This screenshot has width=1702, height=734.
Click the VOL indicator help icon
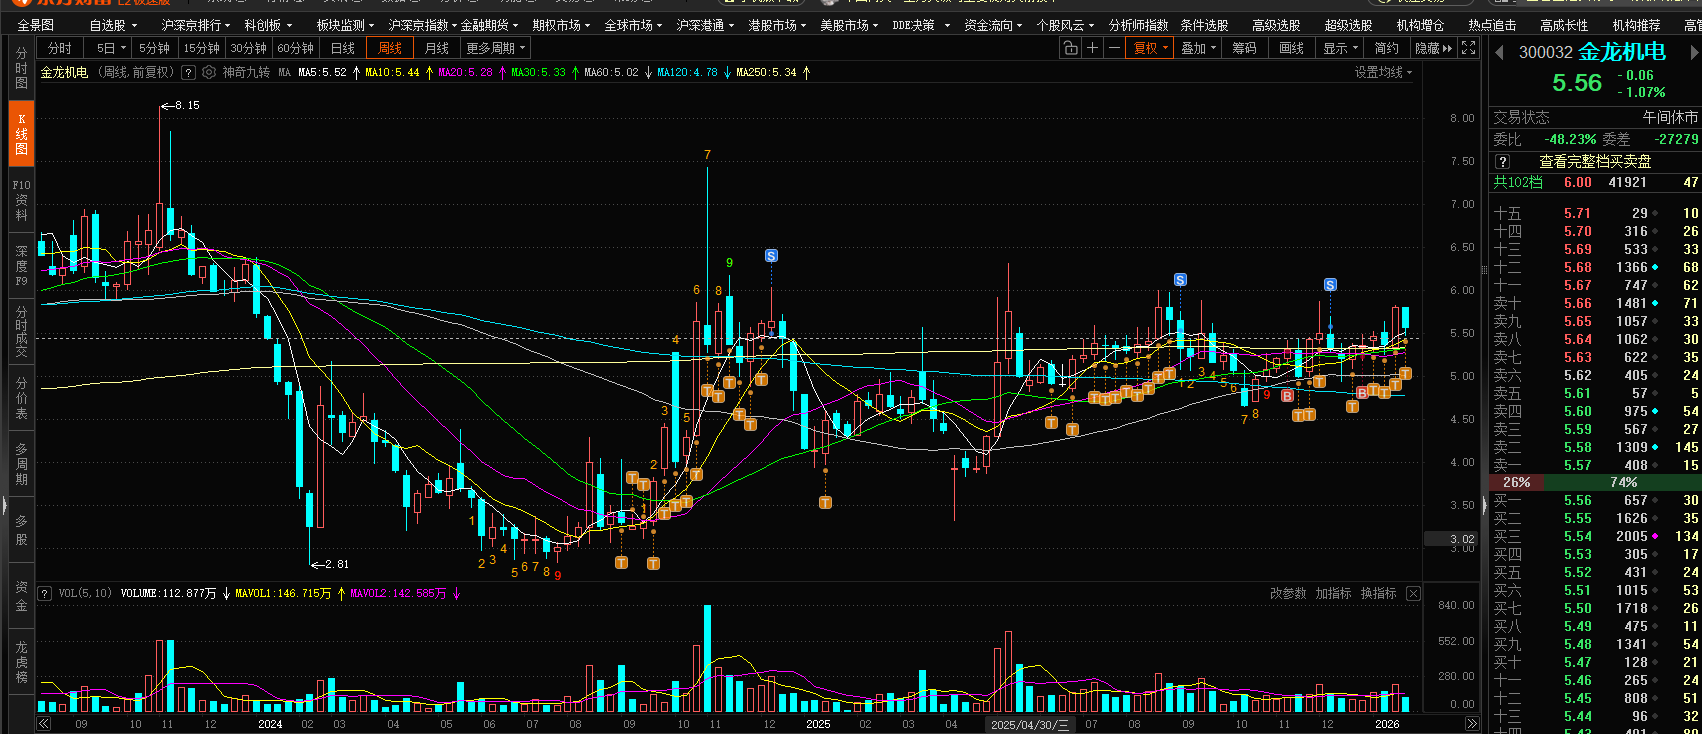45,593
